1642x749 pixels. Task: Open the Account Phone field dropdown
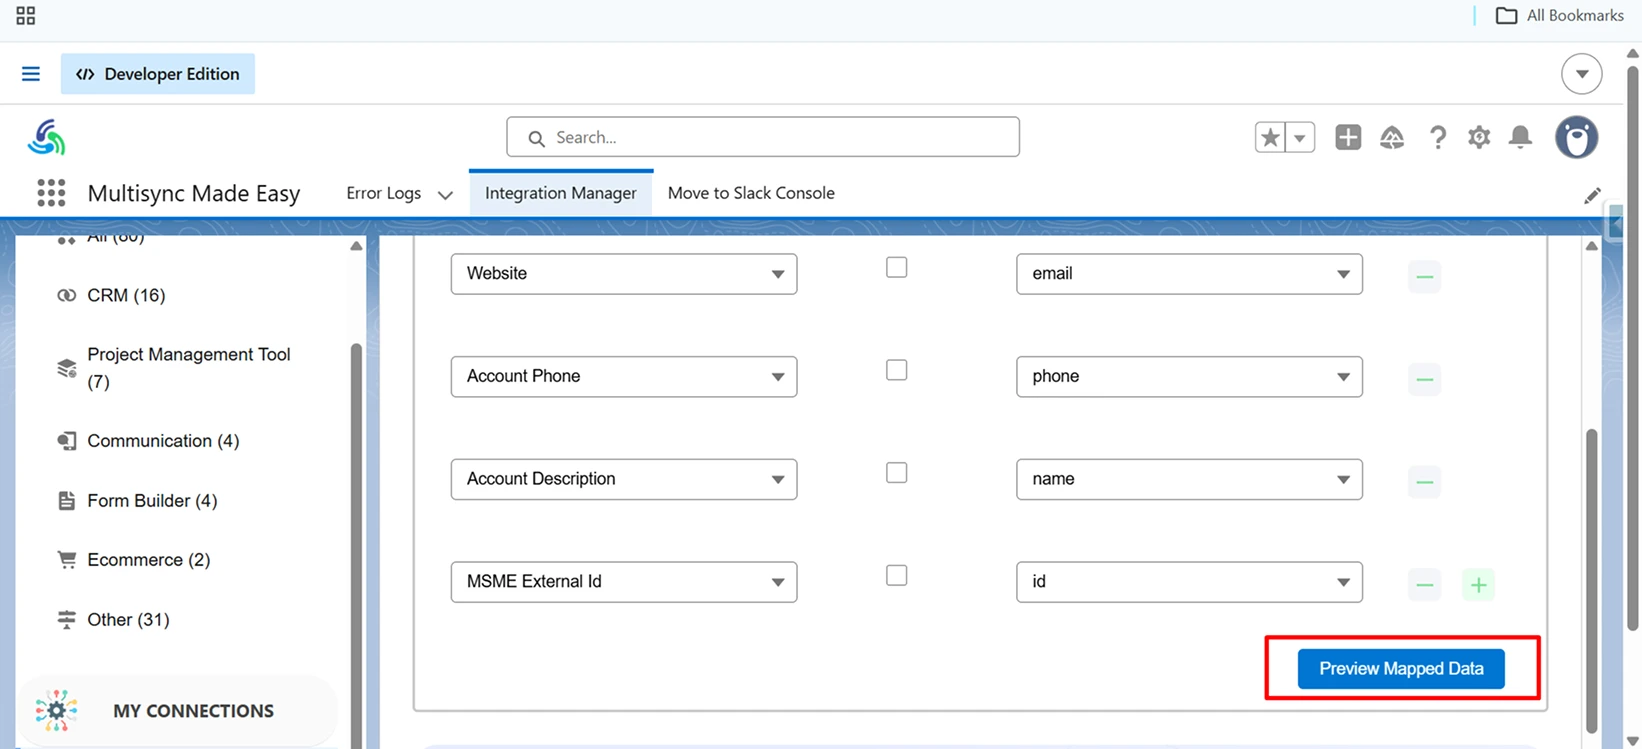tap(624, 377)
